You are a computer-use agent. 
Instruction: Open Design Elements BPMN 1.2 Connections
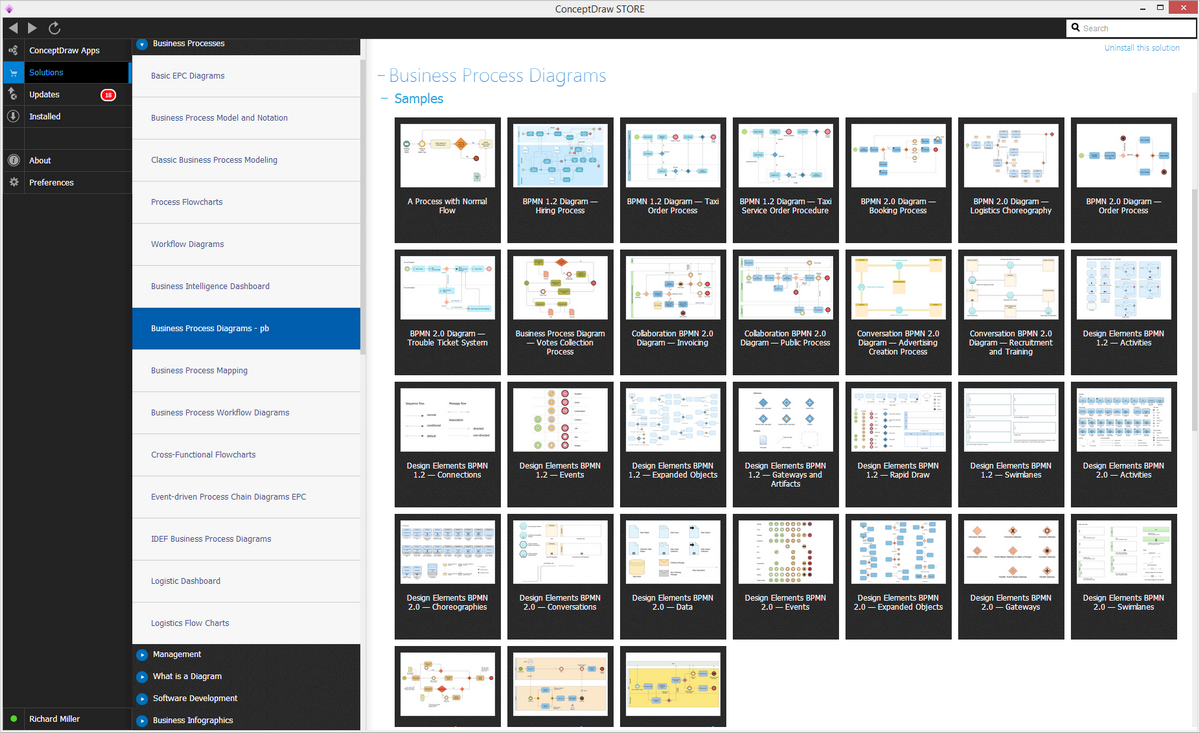coord(447,444)
